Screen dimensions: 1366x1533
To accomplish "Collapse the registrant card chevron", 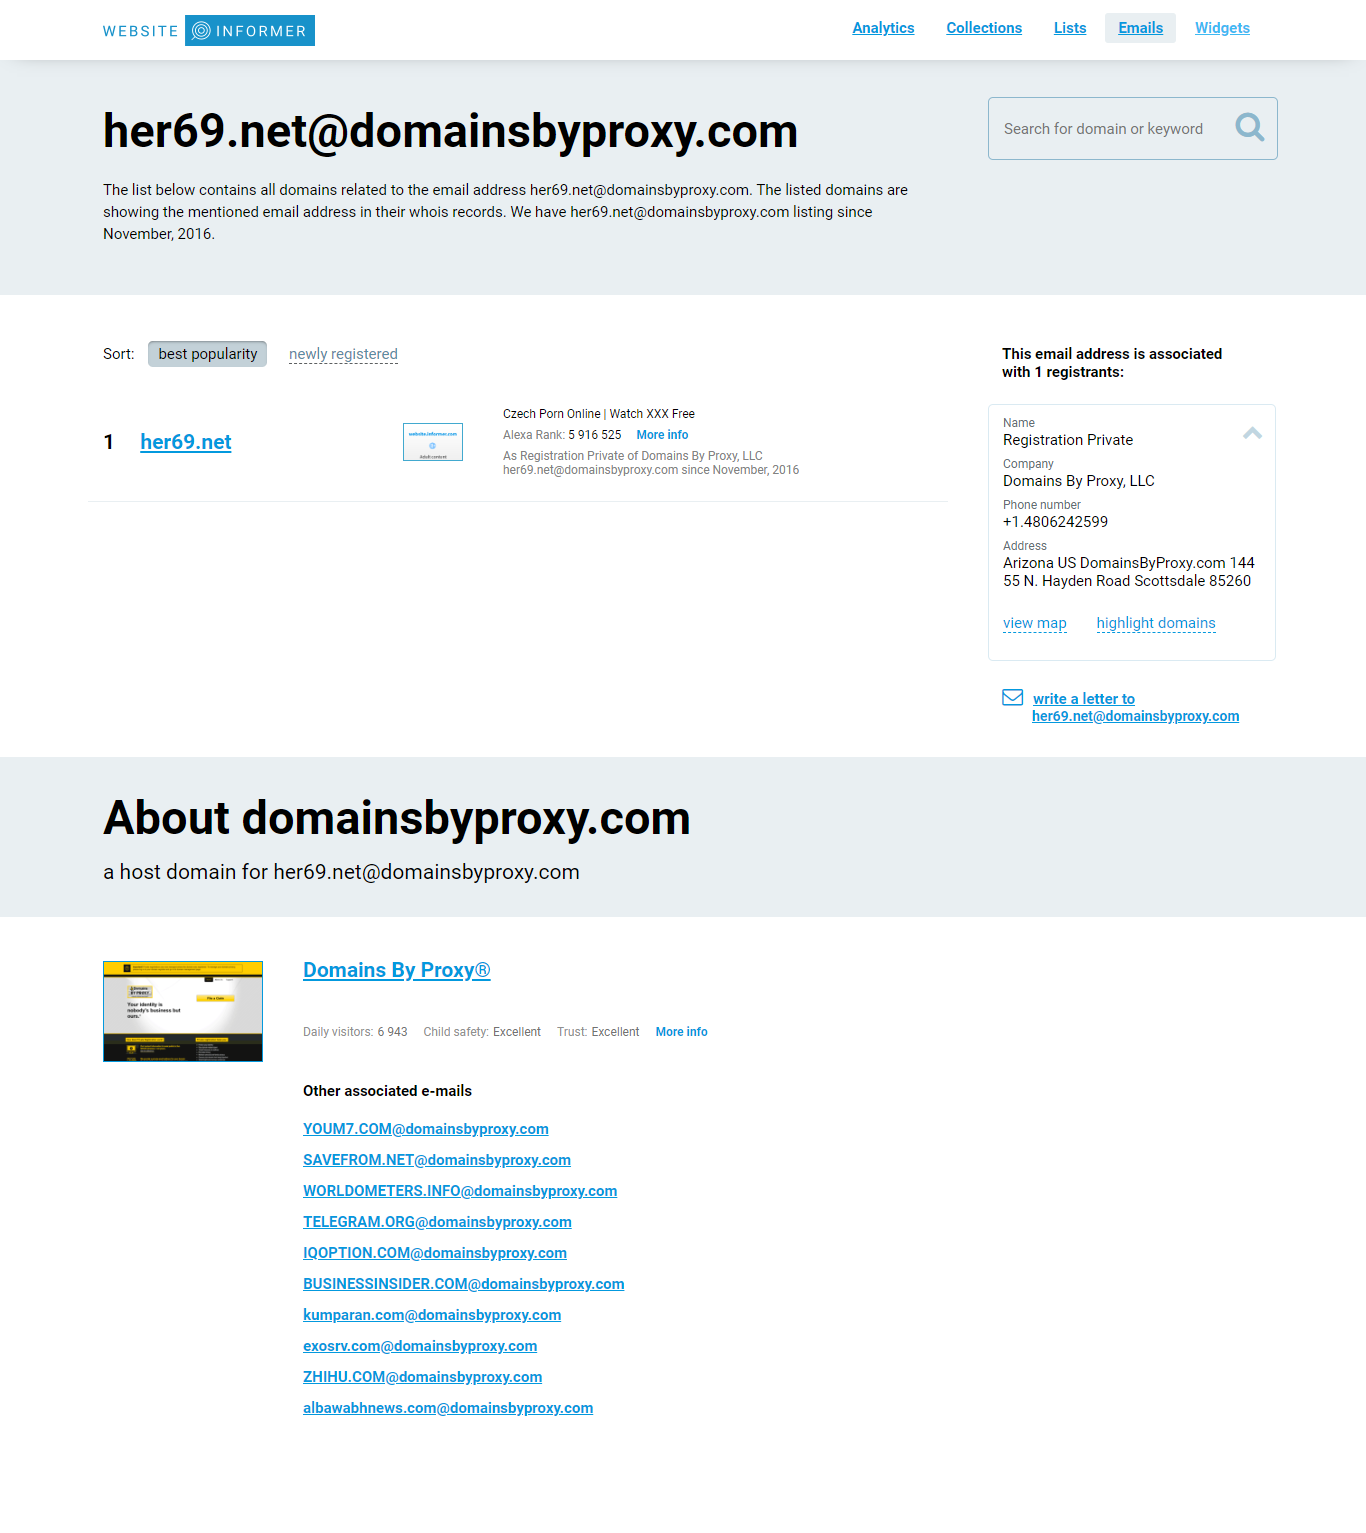I will pos(1252,433).
